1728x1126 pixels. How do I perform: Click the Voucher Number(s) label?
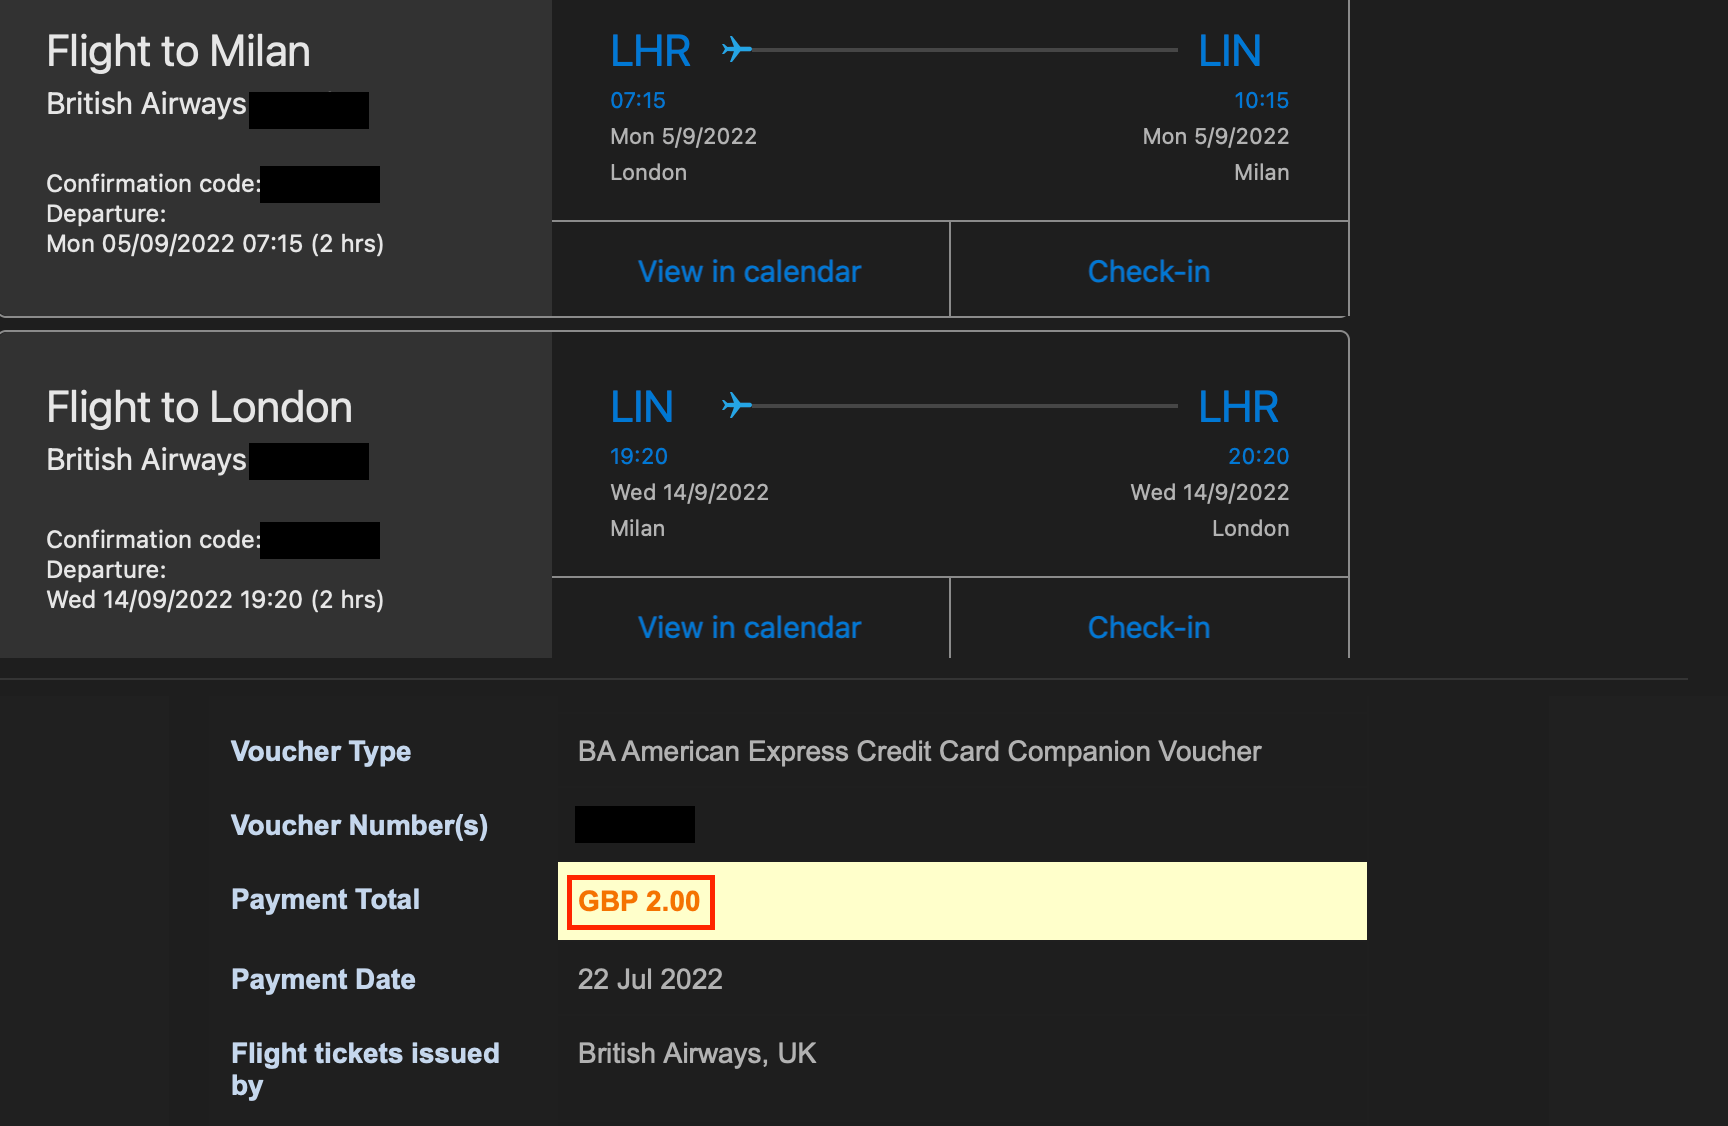(x=359, y=825)
